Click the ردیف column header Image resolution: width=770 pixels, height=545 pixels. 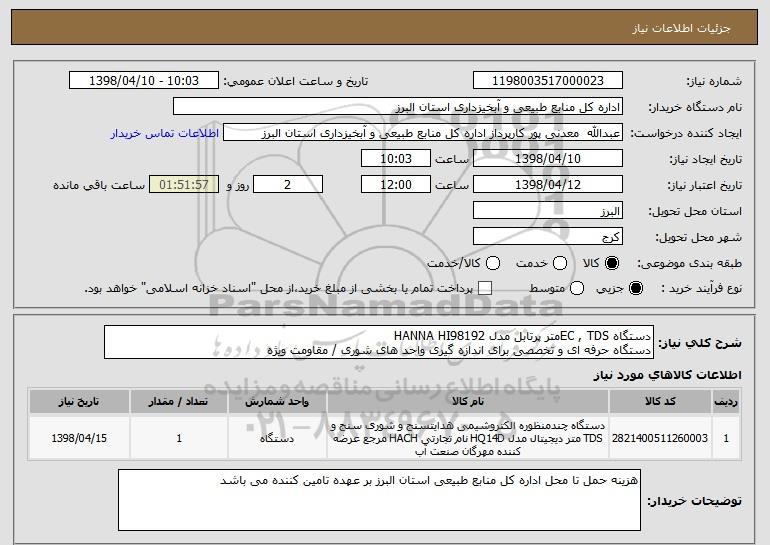tap(726, 402)
